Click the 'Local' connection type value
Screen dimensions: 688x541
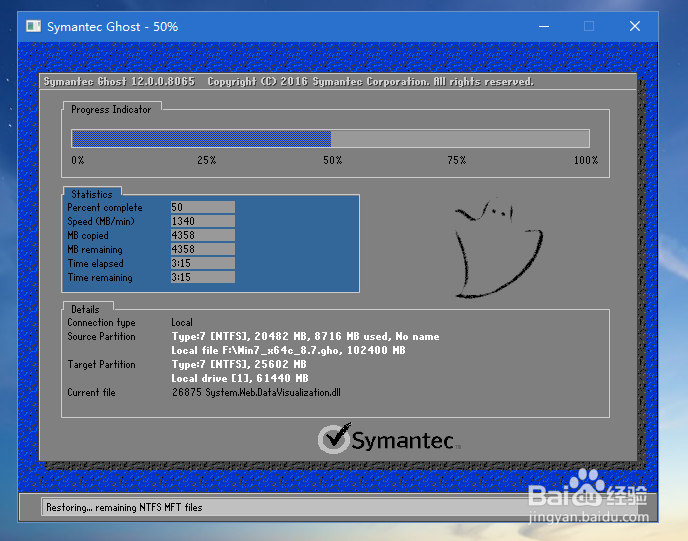182,322
